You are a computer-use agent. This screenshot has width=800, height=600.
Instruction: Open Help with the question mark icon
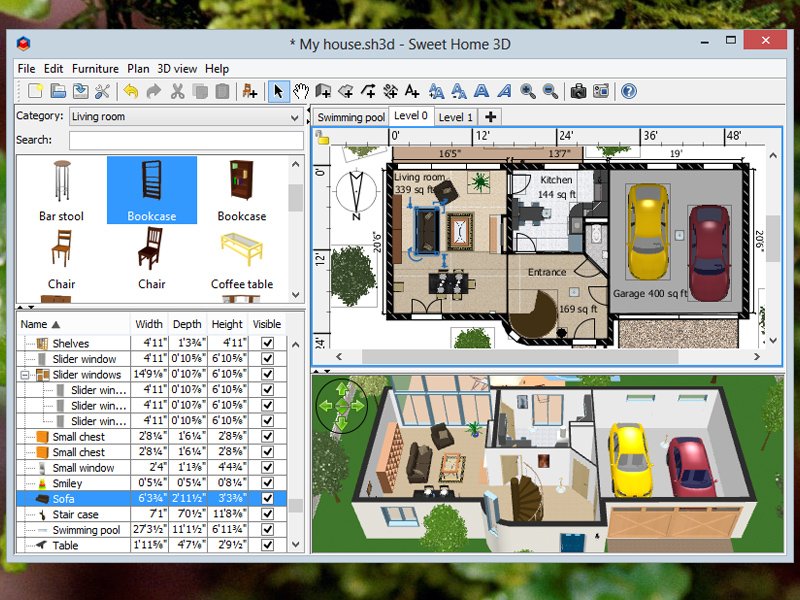point(629,91)
